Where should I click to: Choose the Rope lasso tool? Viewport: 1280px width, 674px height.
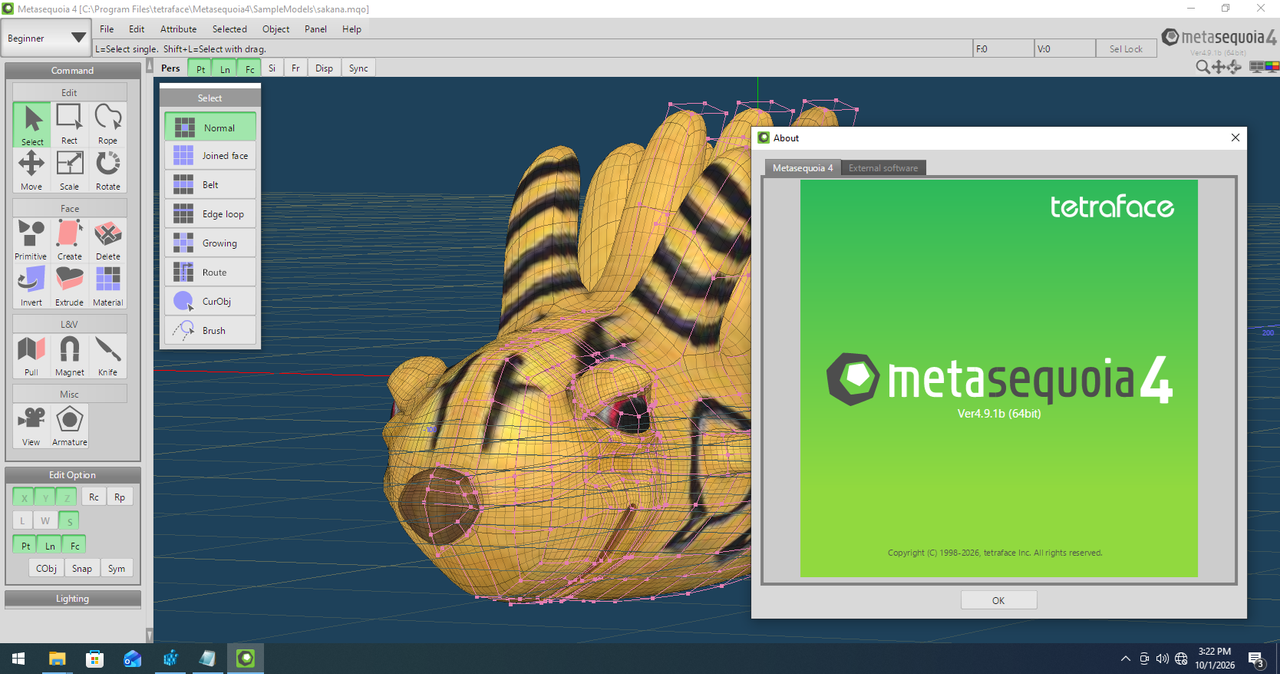pos(108,125)
